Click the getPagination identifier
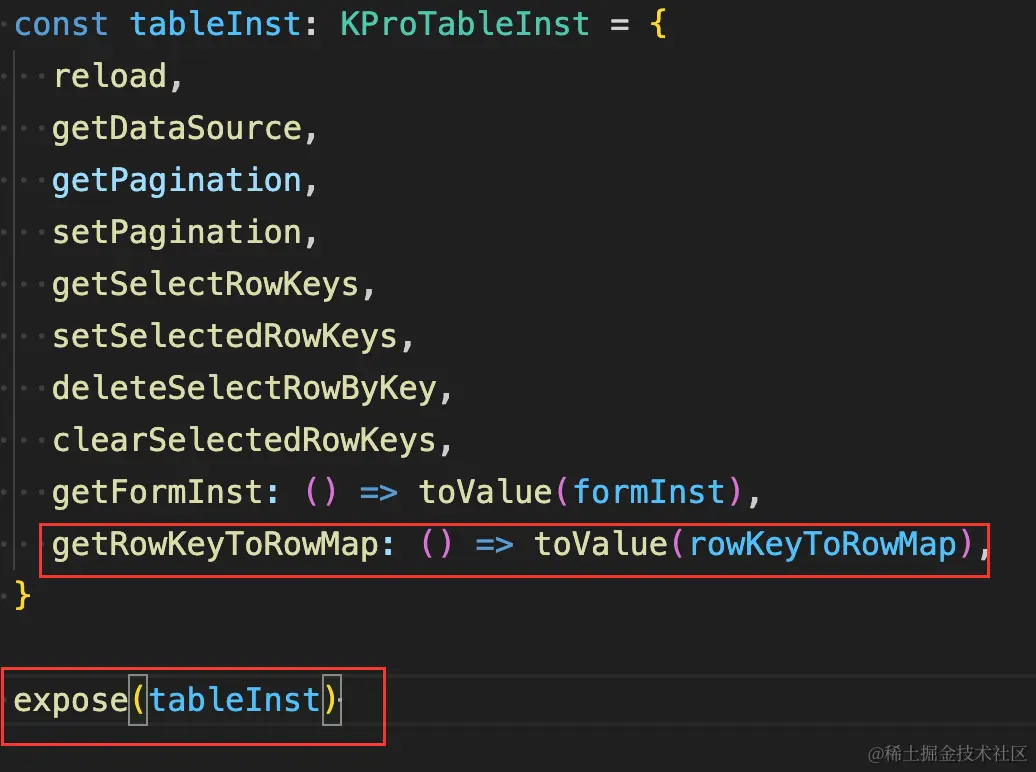The height and width of the screenshot is (772, 1036). click(176, 180)
